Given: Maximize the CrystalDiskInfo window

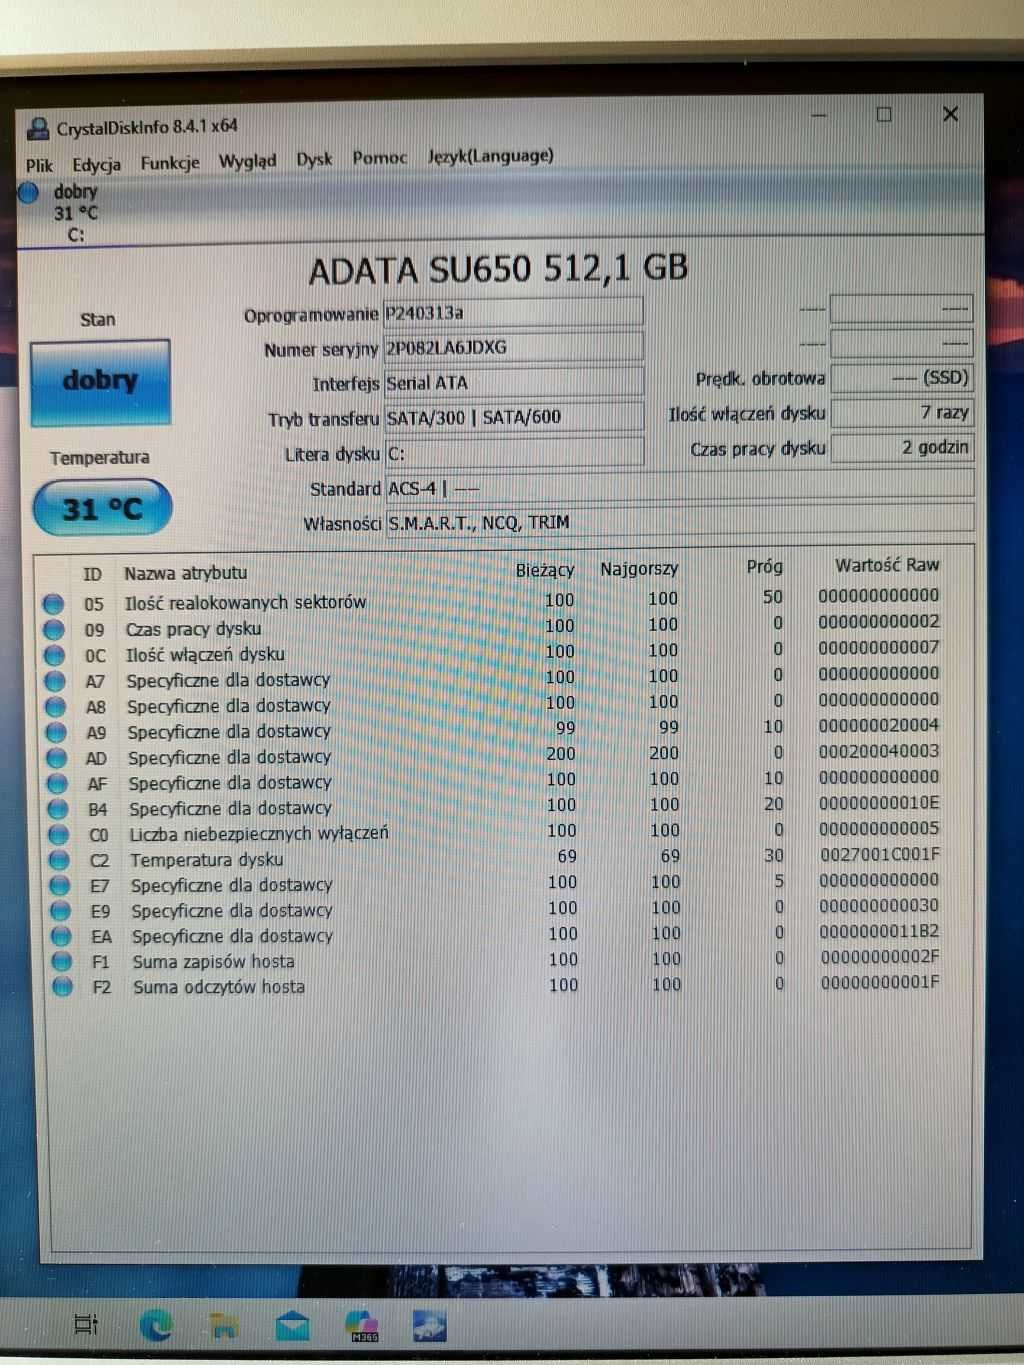Looking at the screenshot, I should click(884, 115).
